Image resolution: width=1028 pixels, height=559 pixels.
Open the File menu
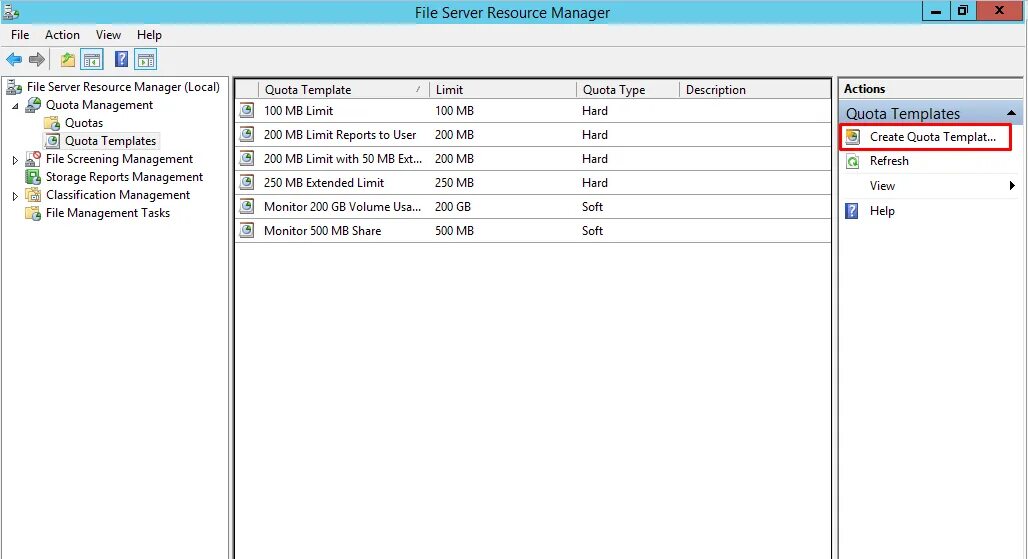20,35
